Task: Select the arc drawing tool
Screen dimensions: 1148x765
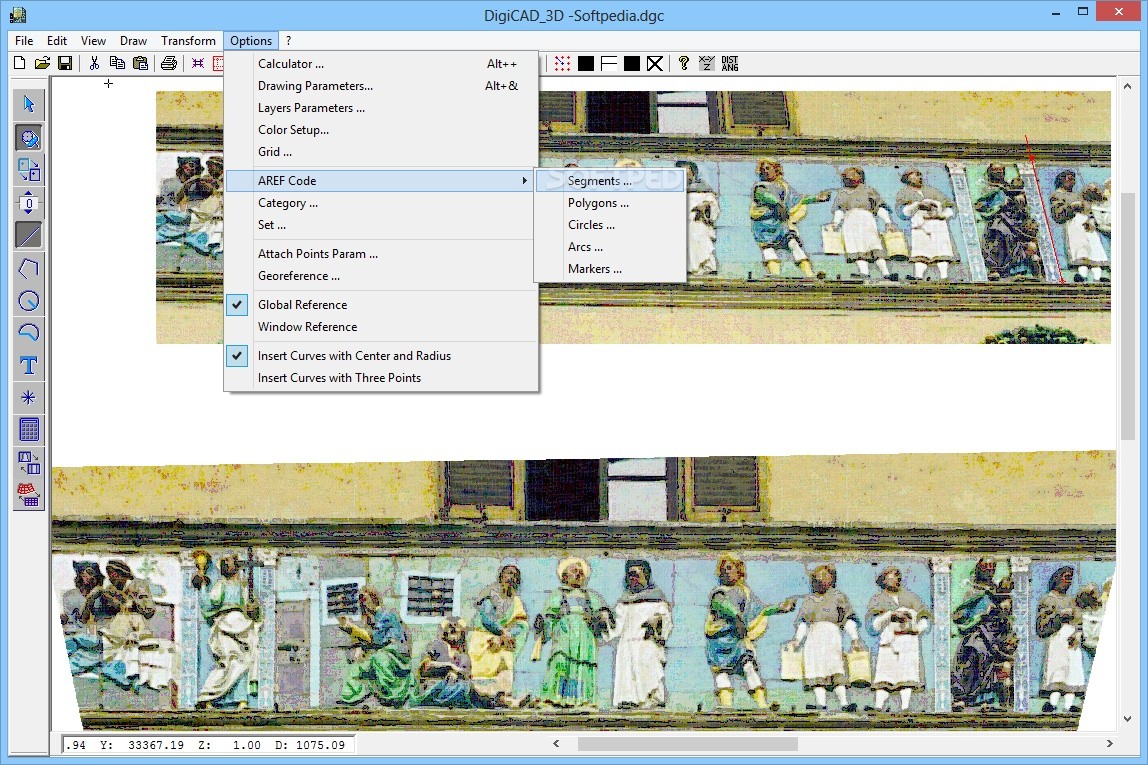Action: pos(29,332)
